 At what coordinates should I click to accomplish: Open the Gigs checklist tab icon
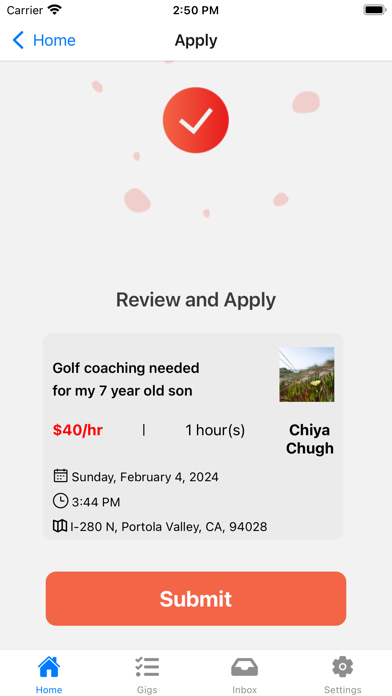(147, 667)
